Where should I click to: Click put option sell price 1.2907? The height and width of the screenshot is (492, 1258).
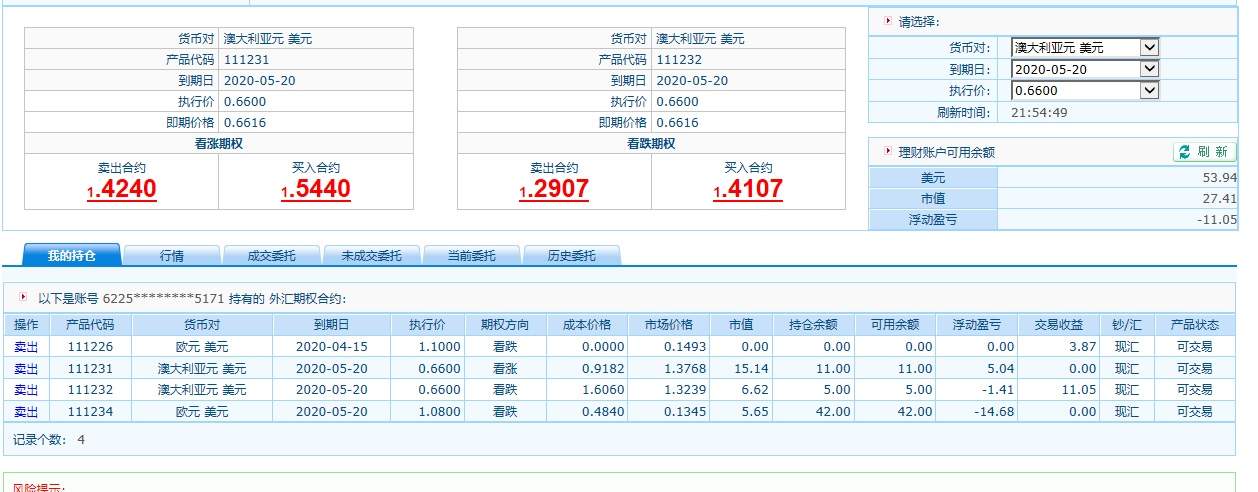point(554,189)
